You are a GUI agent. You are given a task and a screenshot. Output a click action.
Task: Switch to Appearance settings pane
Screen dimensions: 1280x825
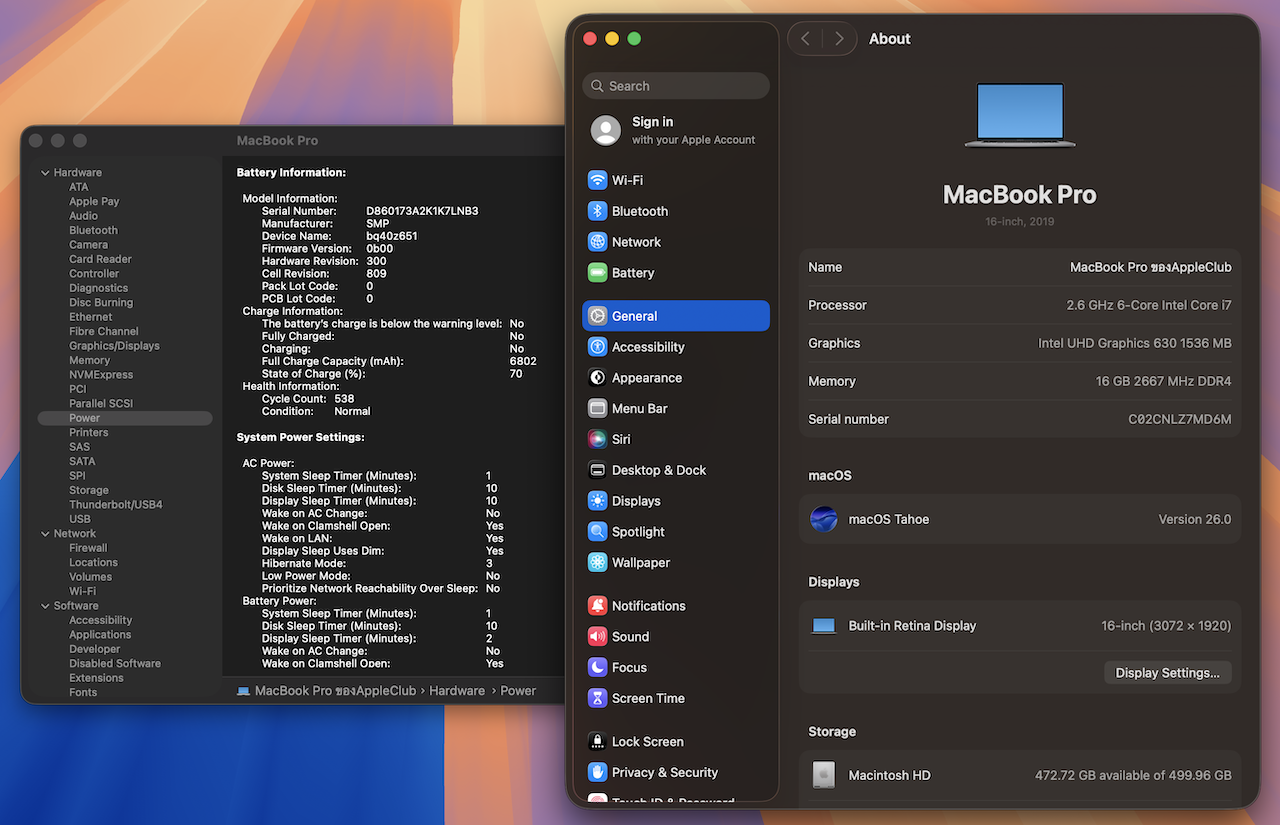pos(646,378)
